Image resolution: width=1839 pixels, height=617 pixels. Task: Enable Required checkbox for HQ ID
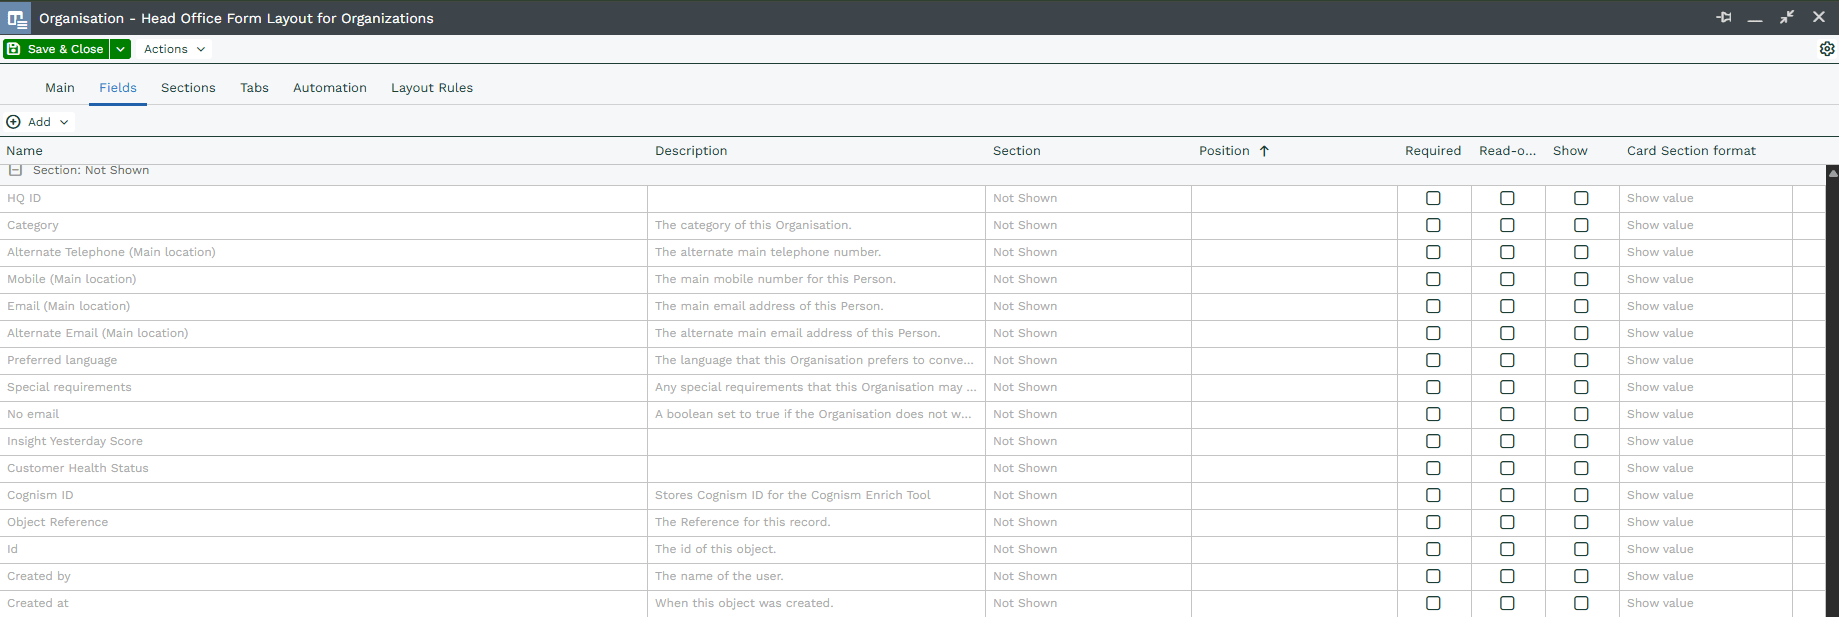[1433, 198]
